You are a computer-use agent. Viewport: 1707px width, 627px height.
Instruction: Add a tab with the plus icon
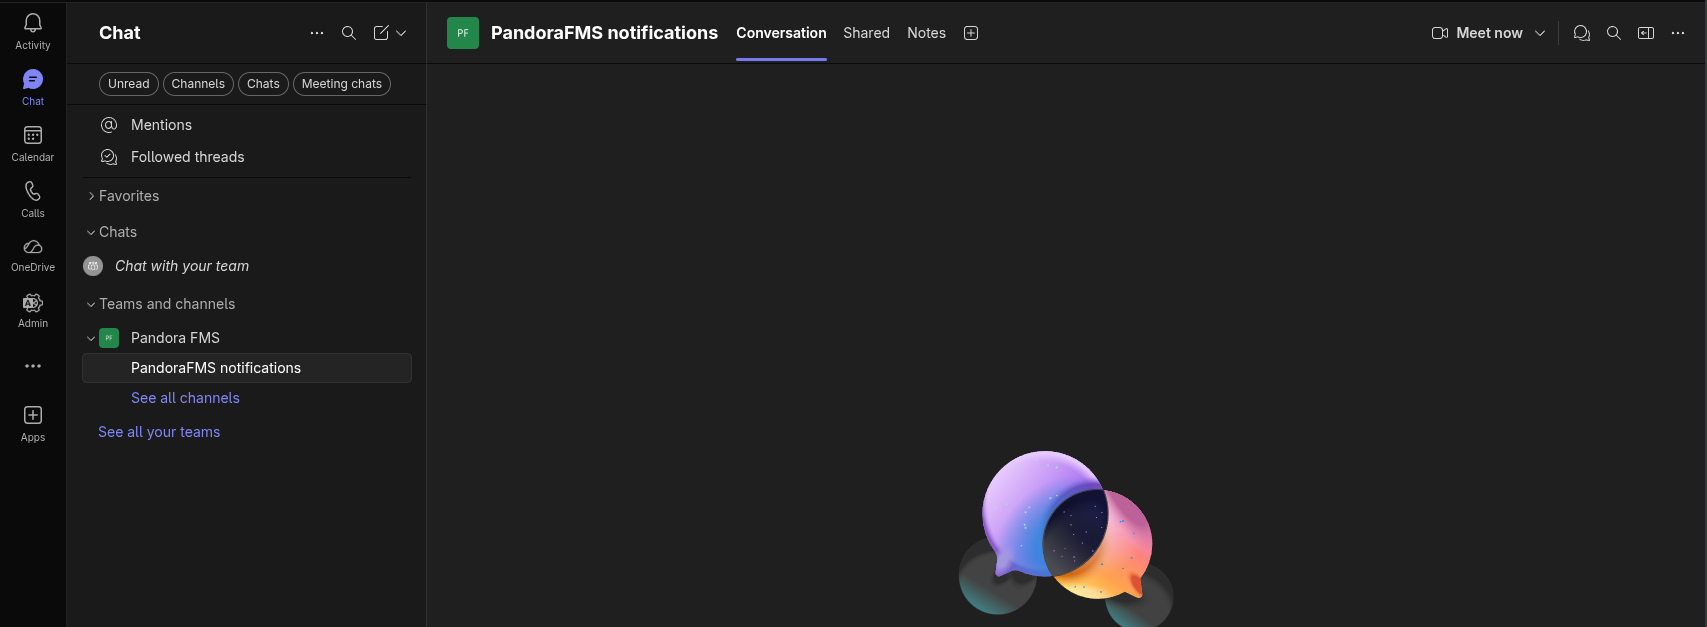pos(971,33)
